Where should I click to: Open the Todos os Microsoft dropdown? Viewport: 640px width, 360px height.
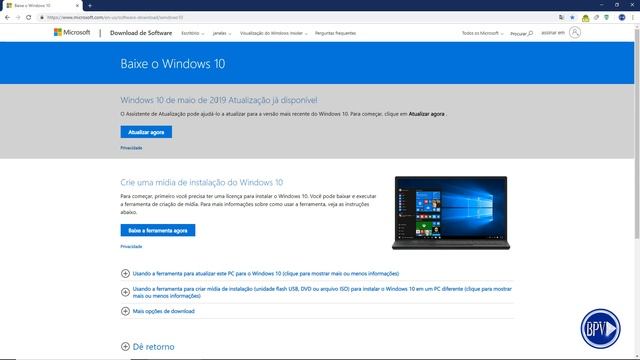coord(482,33)
